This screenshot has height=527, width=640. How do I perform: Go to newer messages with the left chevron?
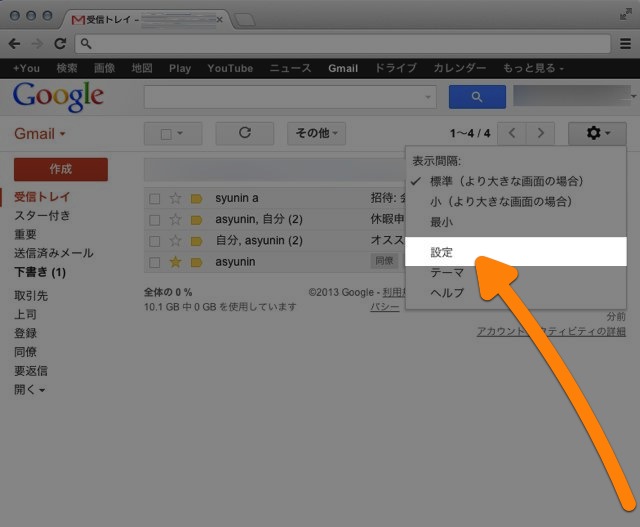click(x=512, y=133)
